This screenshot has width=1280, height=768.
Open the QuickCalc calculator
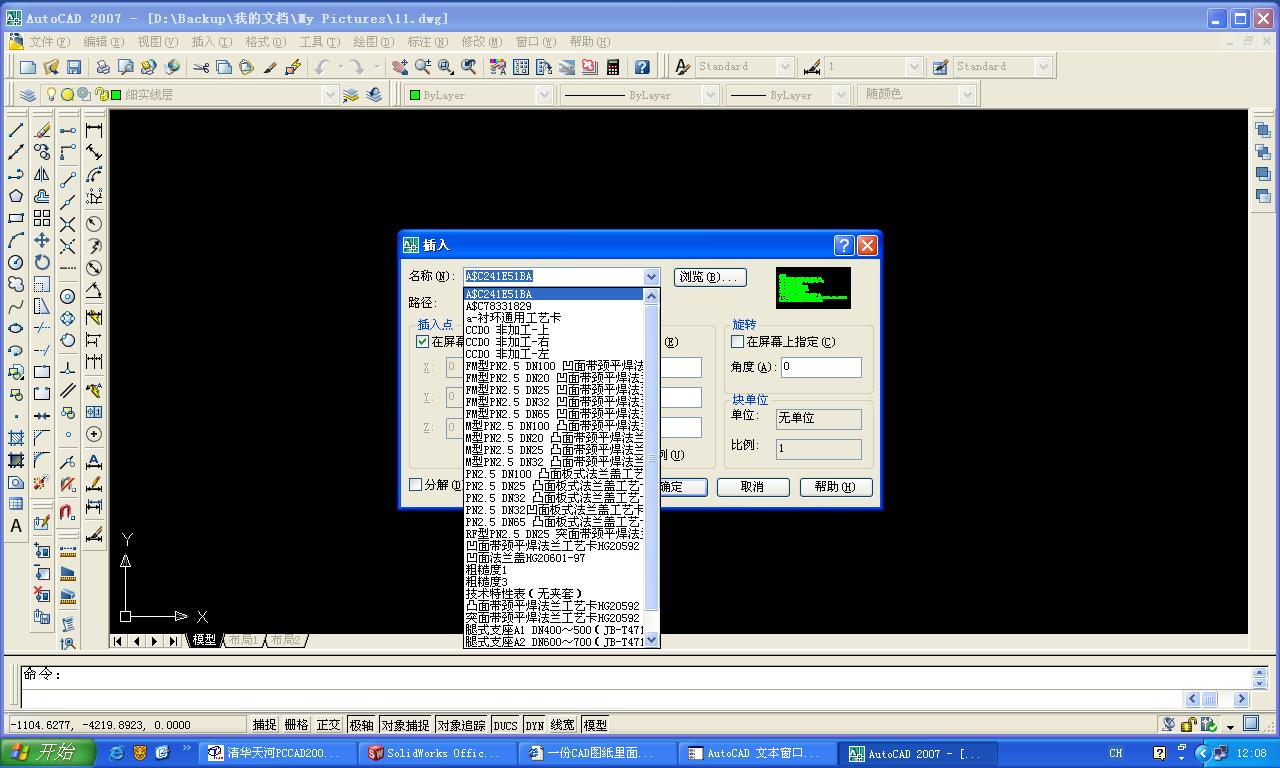[x=613, y=67]
